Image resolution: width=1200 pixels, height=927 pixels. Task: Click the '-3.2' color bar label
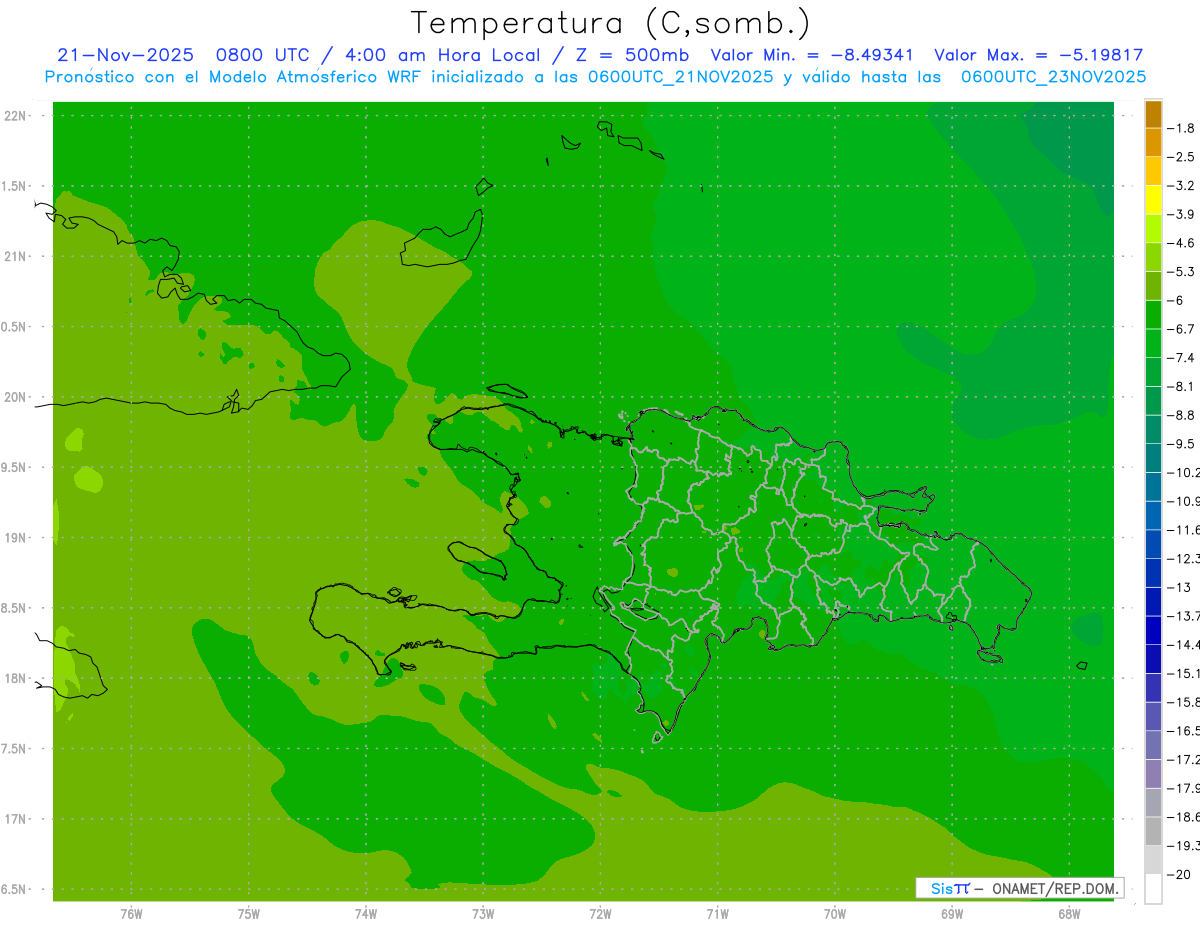1181,185
